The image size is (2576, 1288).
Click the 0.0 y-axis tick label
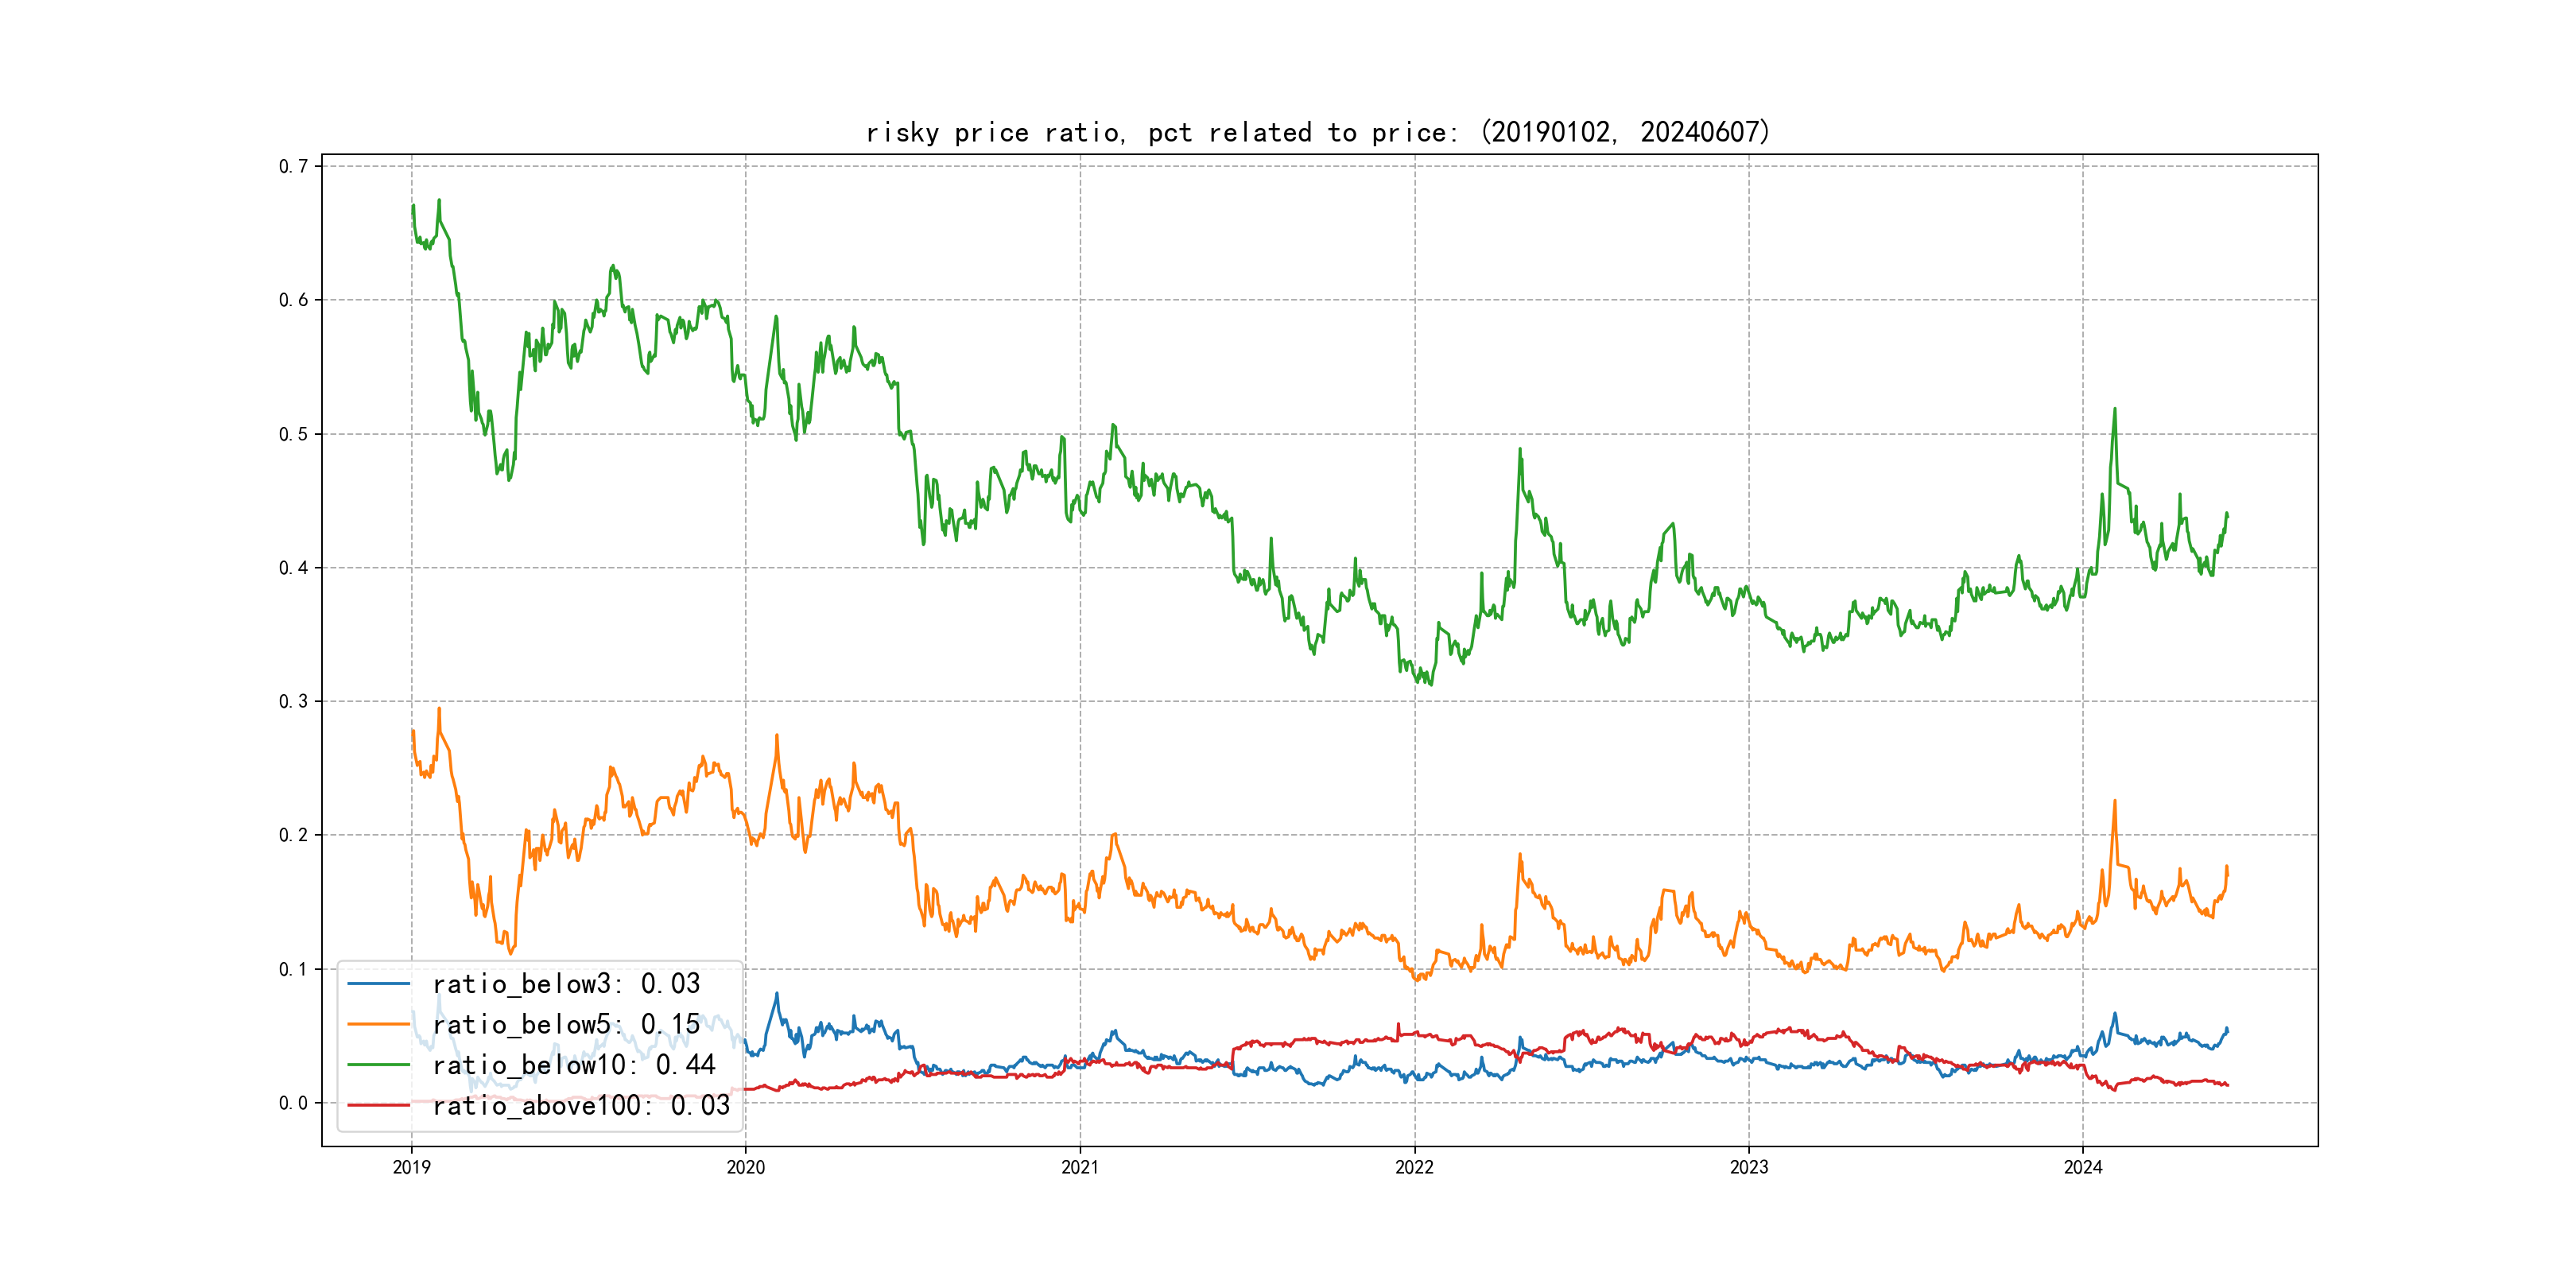pyautogui.click(x=293, y=1103)
